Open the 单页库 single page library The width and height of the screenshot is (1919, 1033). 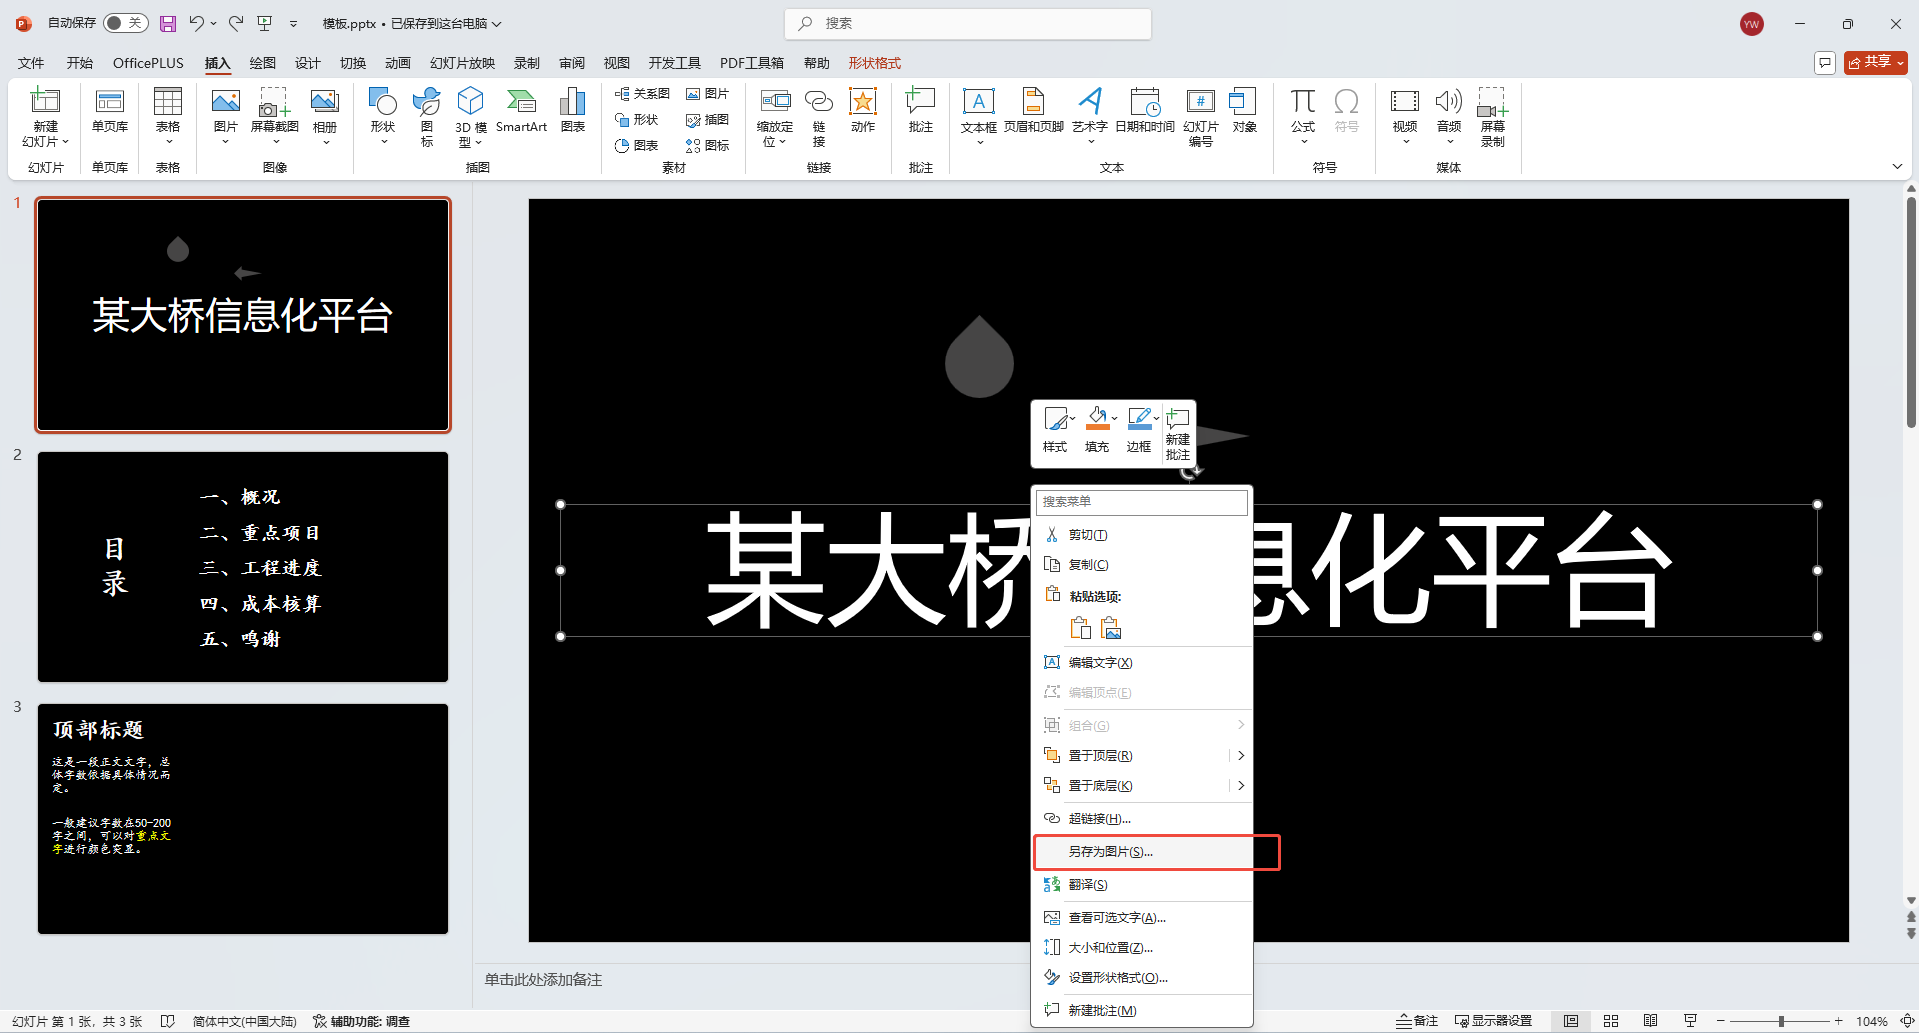tap(110, 110)
